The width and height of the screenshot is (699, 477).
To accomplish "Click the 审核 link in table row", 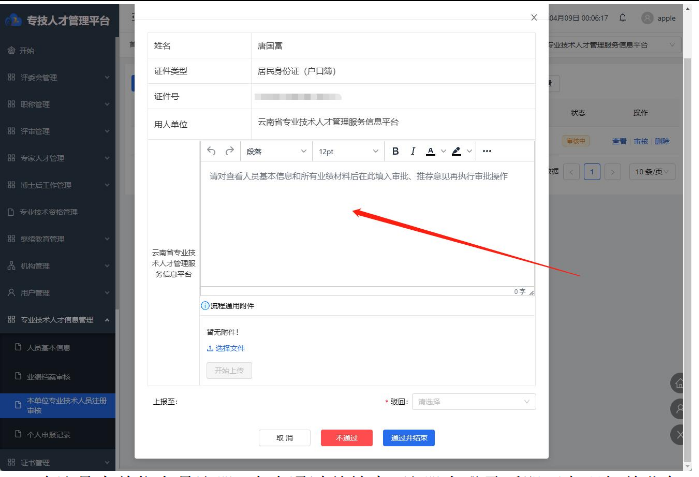I will [641, 141].
